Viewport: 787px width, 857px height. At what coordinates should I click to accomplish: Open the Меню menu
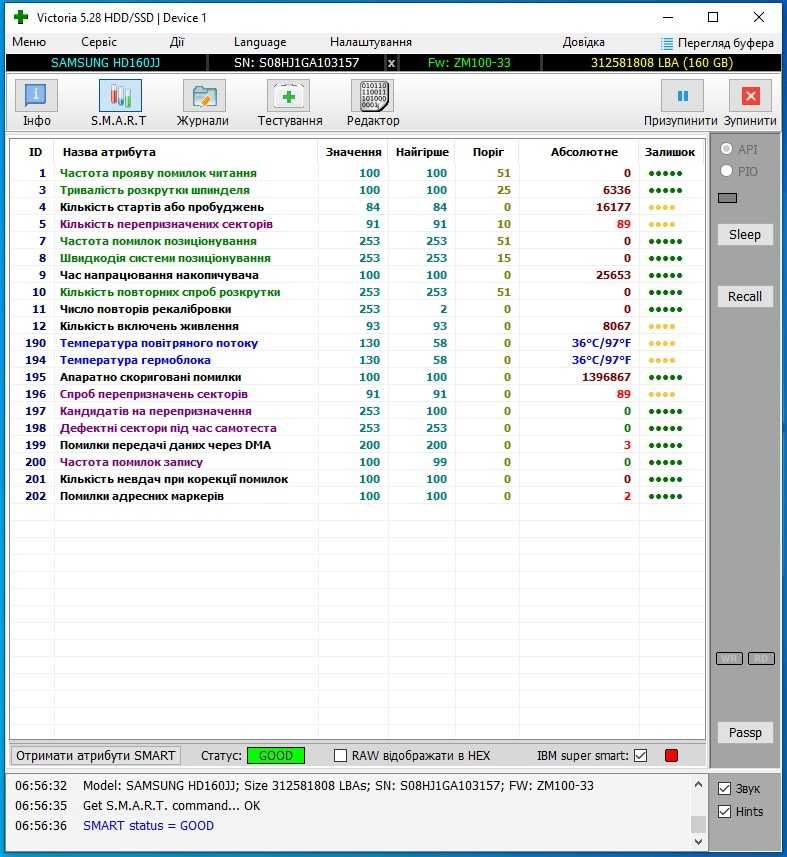[x=29, y=42]
